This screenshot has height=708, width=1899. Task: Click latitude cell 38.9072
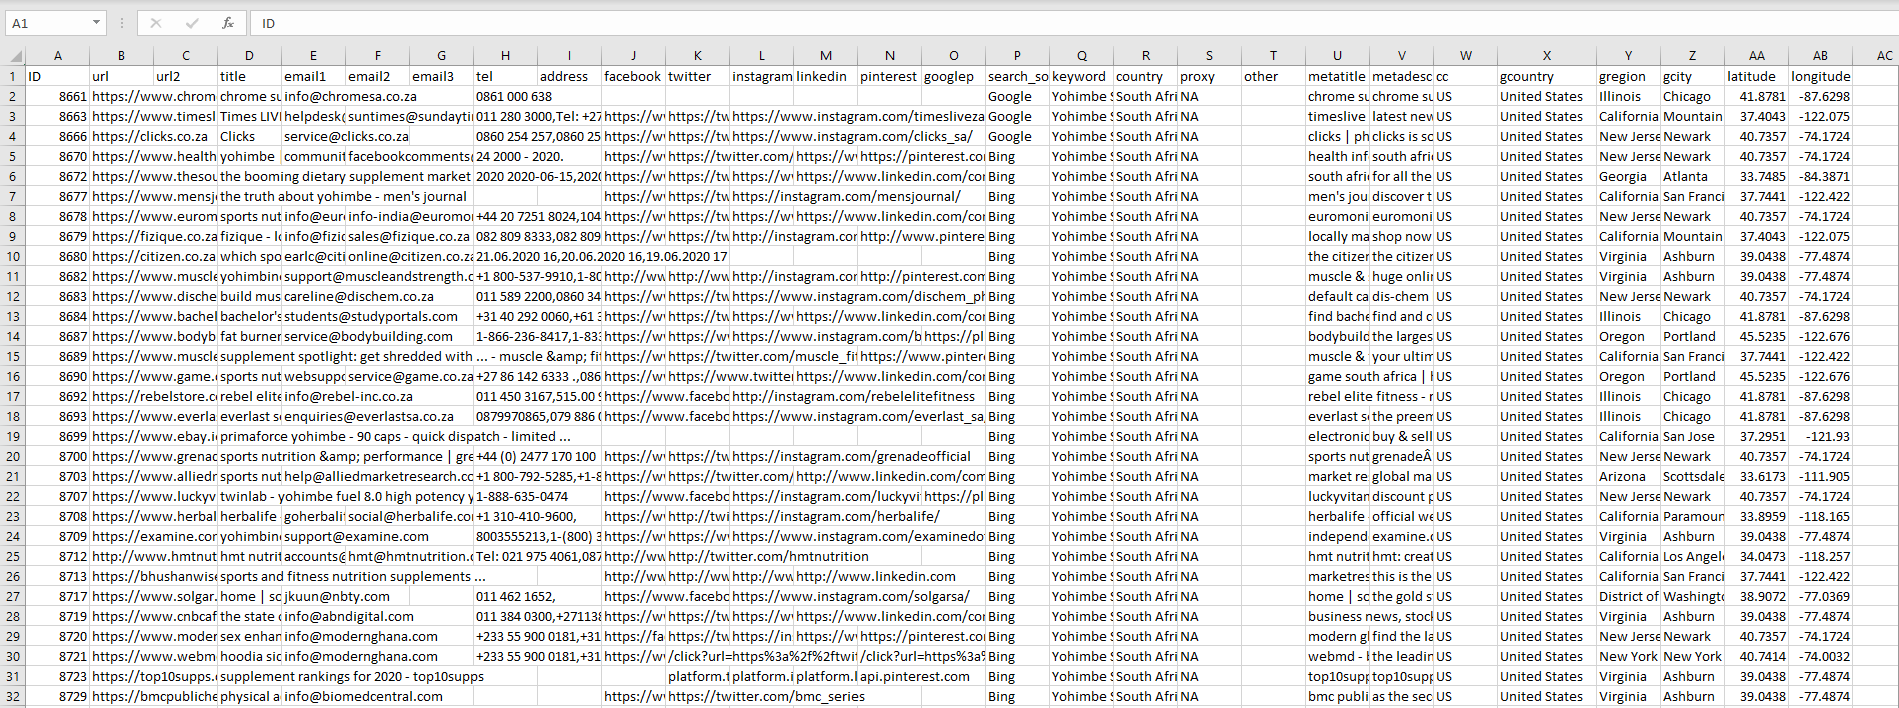pyautogui.click(x=1757, y=596)
